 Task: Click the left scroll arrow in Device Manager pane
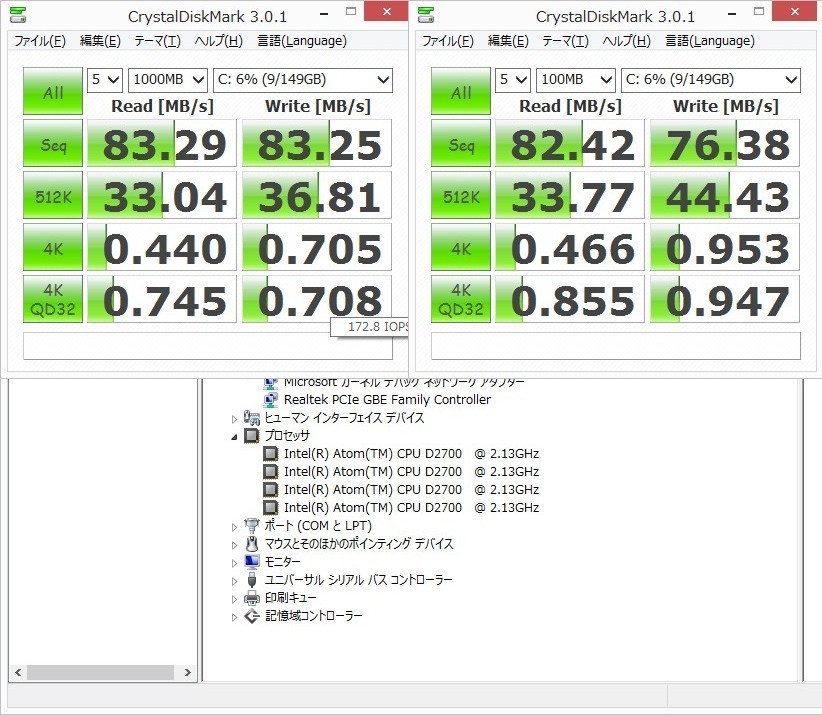click(18, 672)
